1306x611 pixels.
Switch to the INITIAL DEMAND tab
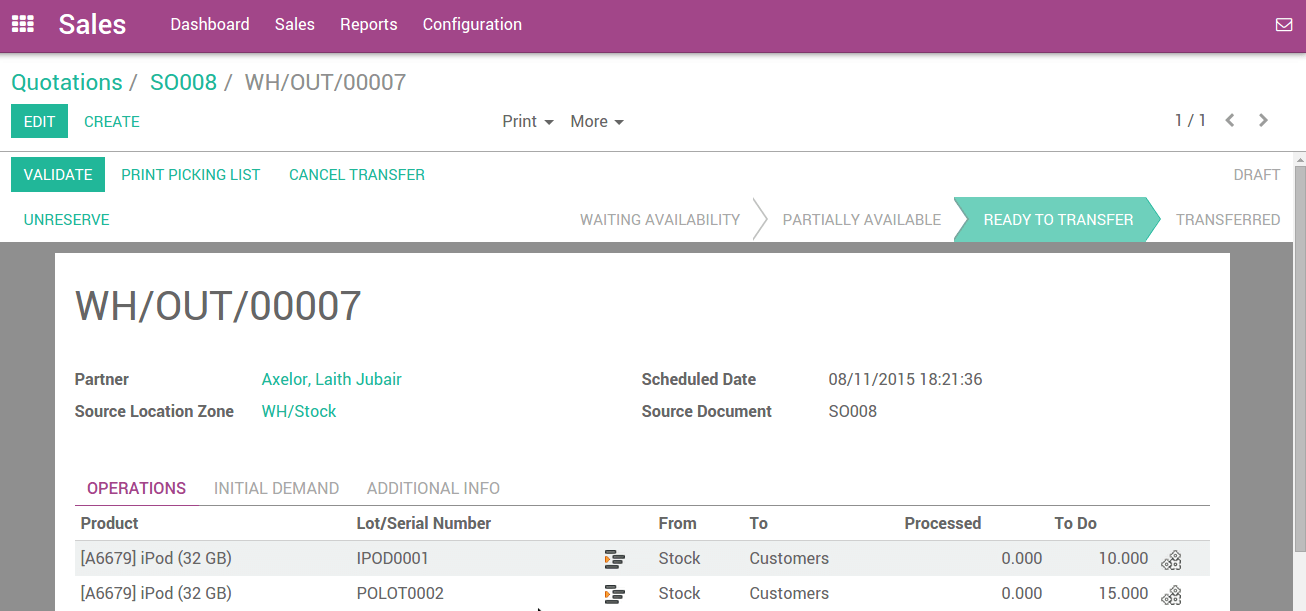[276, 488]
